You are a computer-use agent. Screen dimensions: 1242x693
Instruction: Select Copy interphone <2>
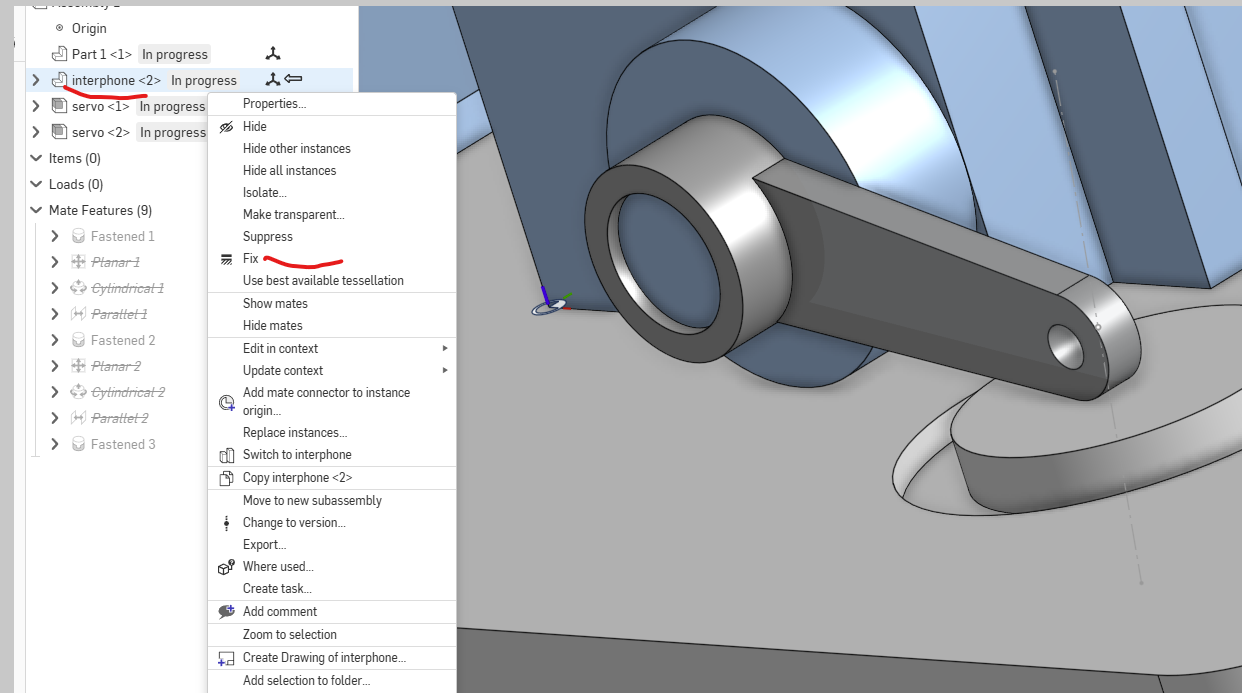(297, 478)
